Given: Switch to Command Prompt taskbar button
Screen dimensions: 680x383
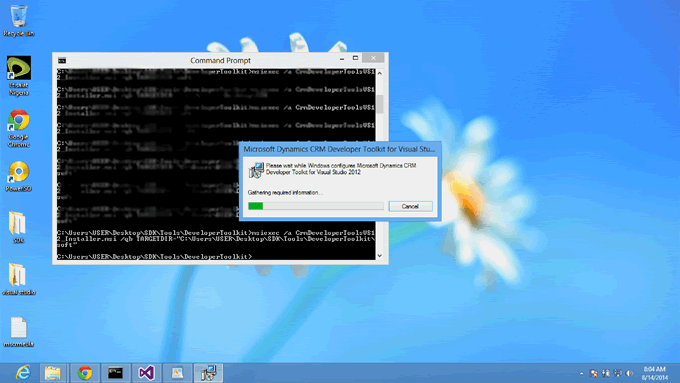Looking at the screenshot, I should [x=115, y=373].
